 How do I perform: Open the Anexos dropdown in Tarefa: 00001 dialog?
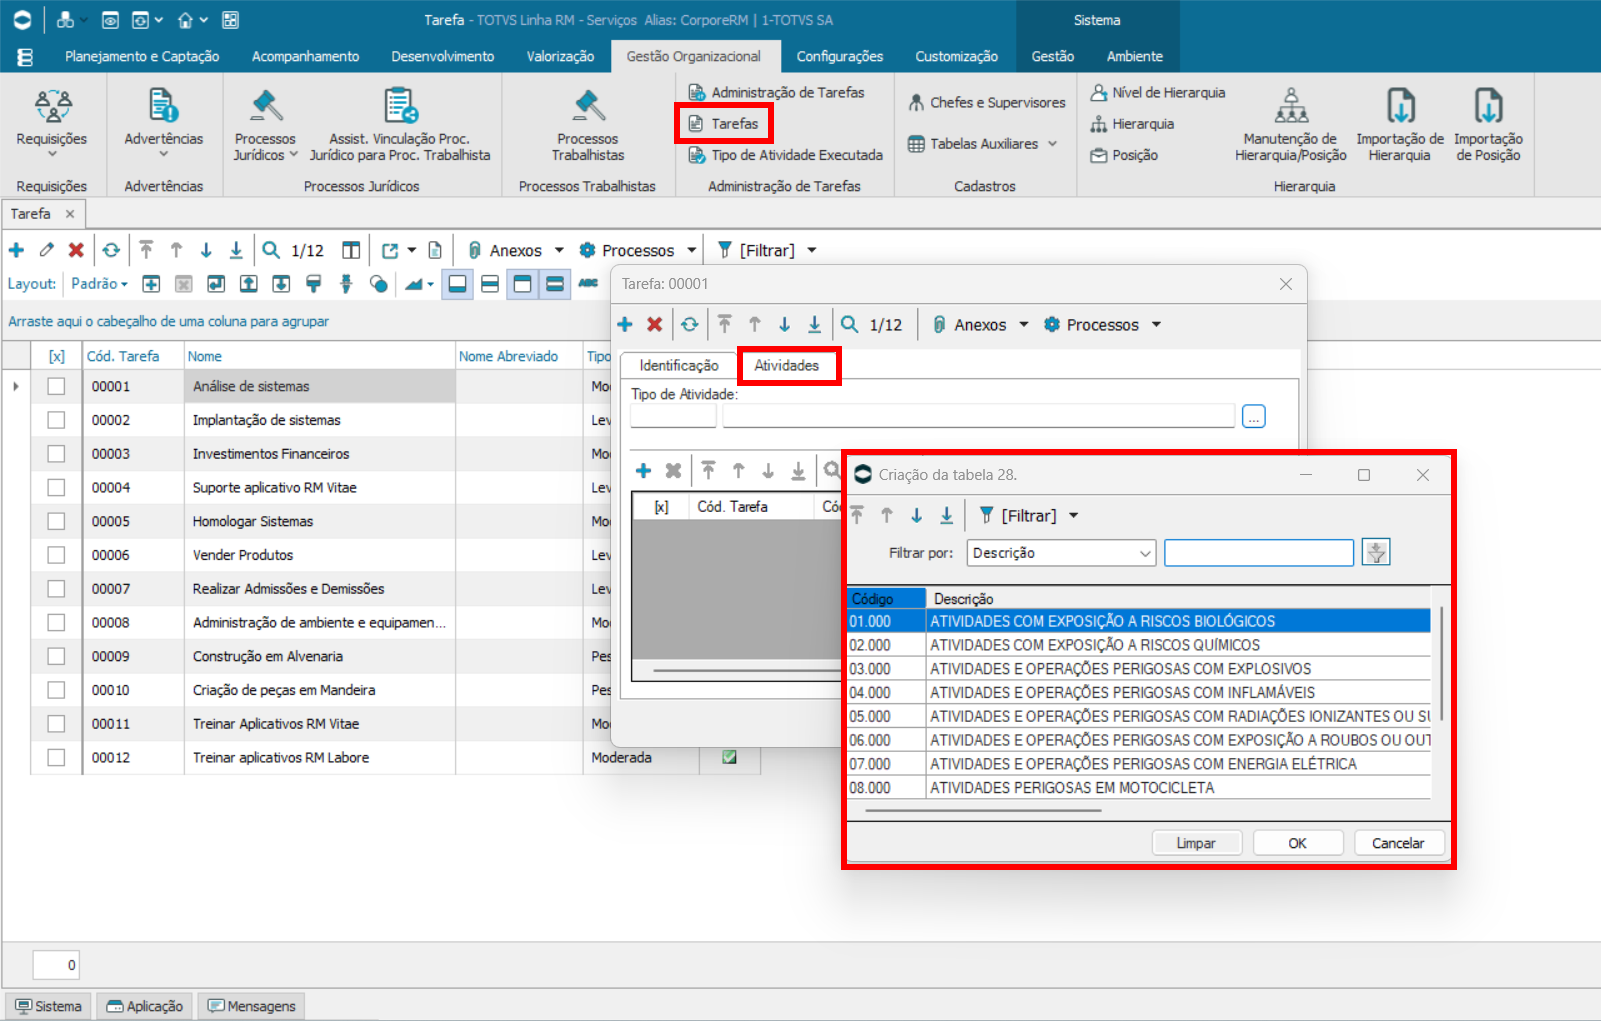tap(1024, 324)
